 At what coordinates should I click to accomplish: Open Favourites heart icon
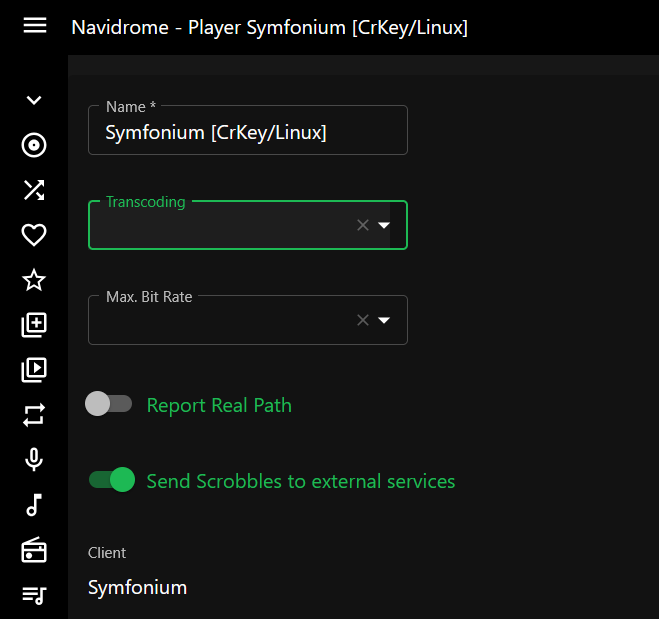click(x=34, y=235)
